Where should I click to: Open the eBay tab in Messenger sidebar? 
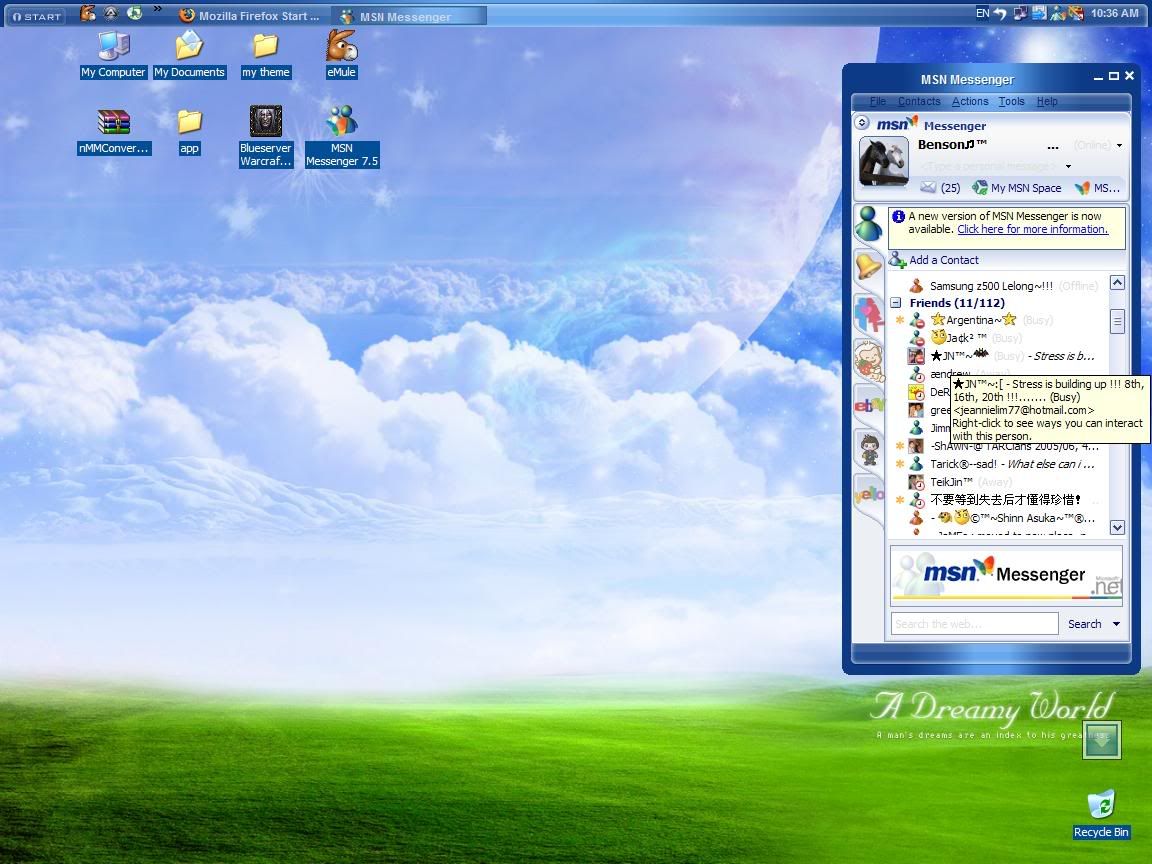pyautogui.click(x=868, y=404)
